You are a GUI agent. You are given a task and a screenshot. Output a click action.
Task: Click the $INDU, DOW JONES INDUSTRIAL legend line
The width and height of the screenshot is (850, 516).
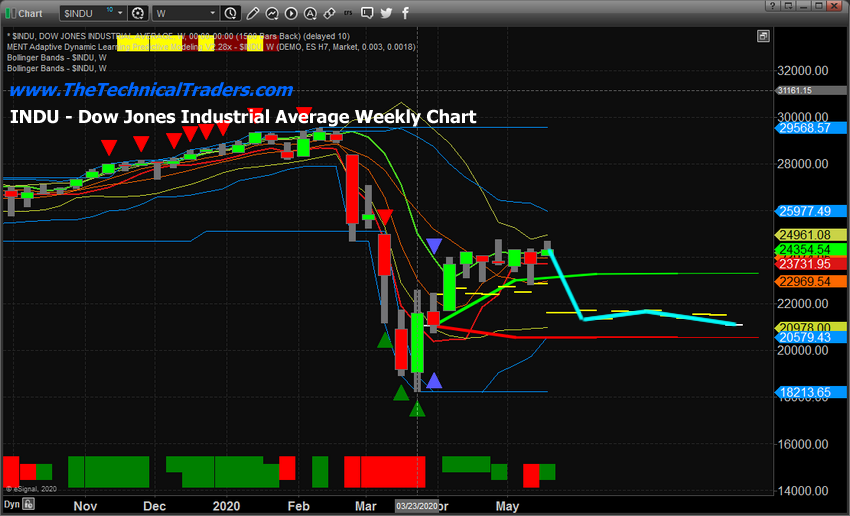[178, 36]
